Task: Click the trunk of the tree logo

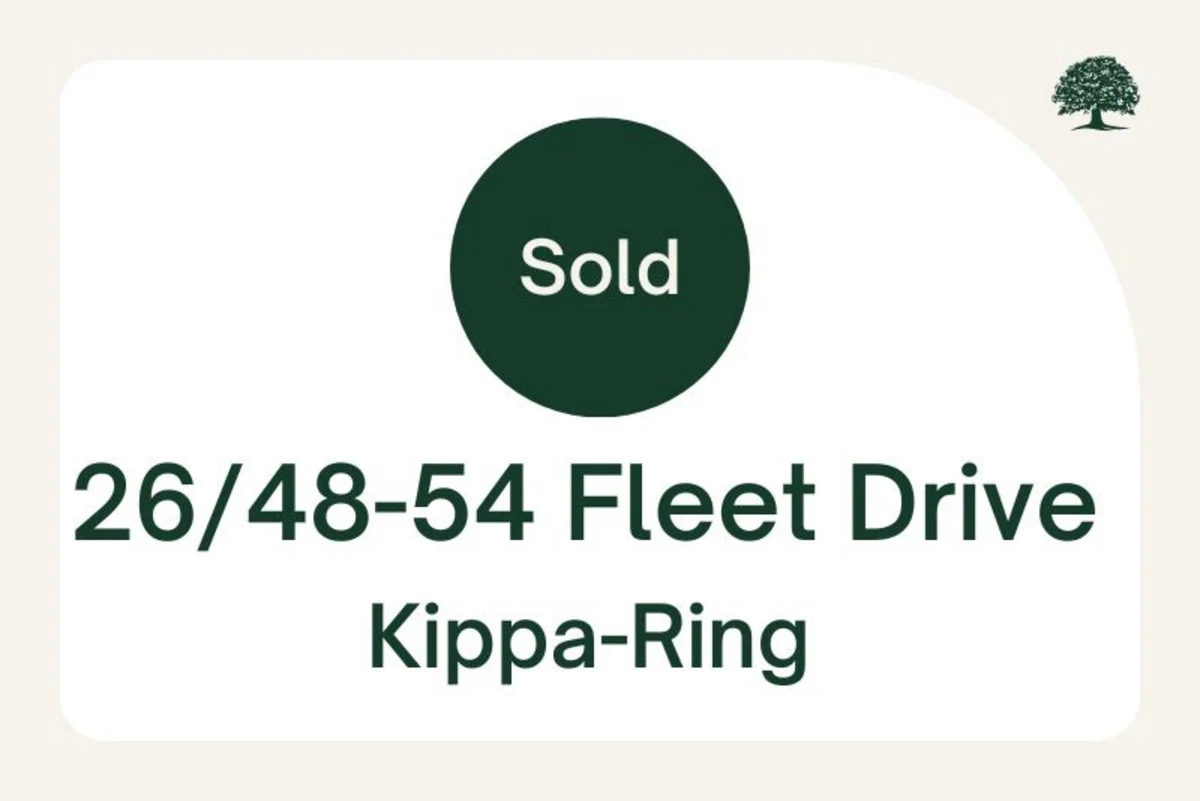Action: [x=1097, y=118]
